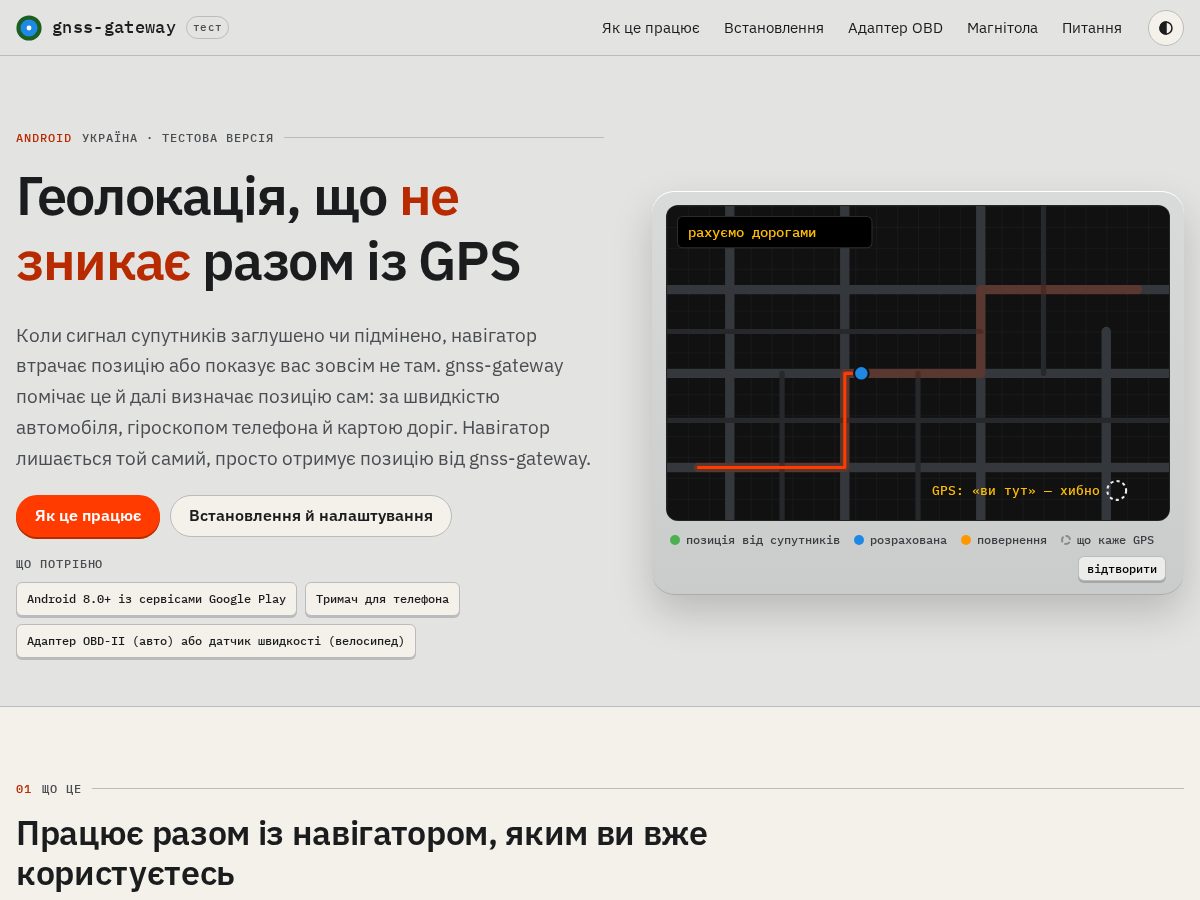This screenshot has width=1200, height=900.
Task: Click the 'рахуємо дорогами' status label on map
Action: [x=774, y=232]
